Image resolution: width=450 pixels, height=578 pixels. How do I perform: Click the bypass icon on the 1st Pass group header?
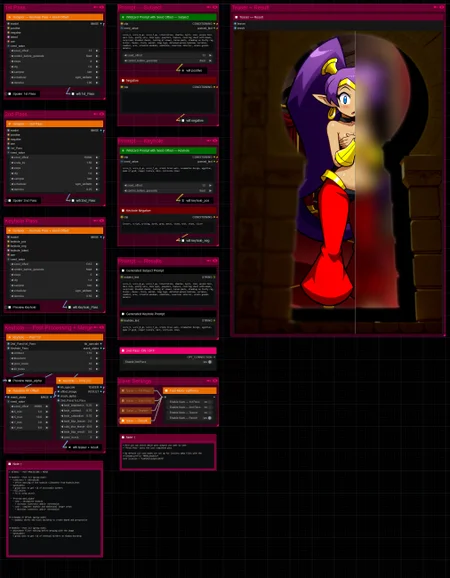tap(96, 7)
